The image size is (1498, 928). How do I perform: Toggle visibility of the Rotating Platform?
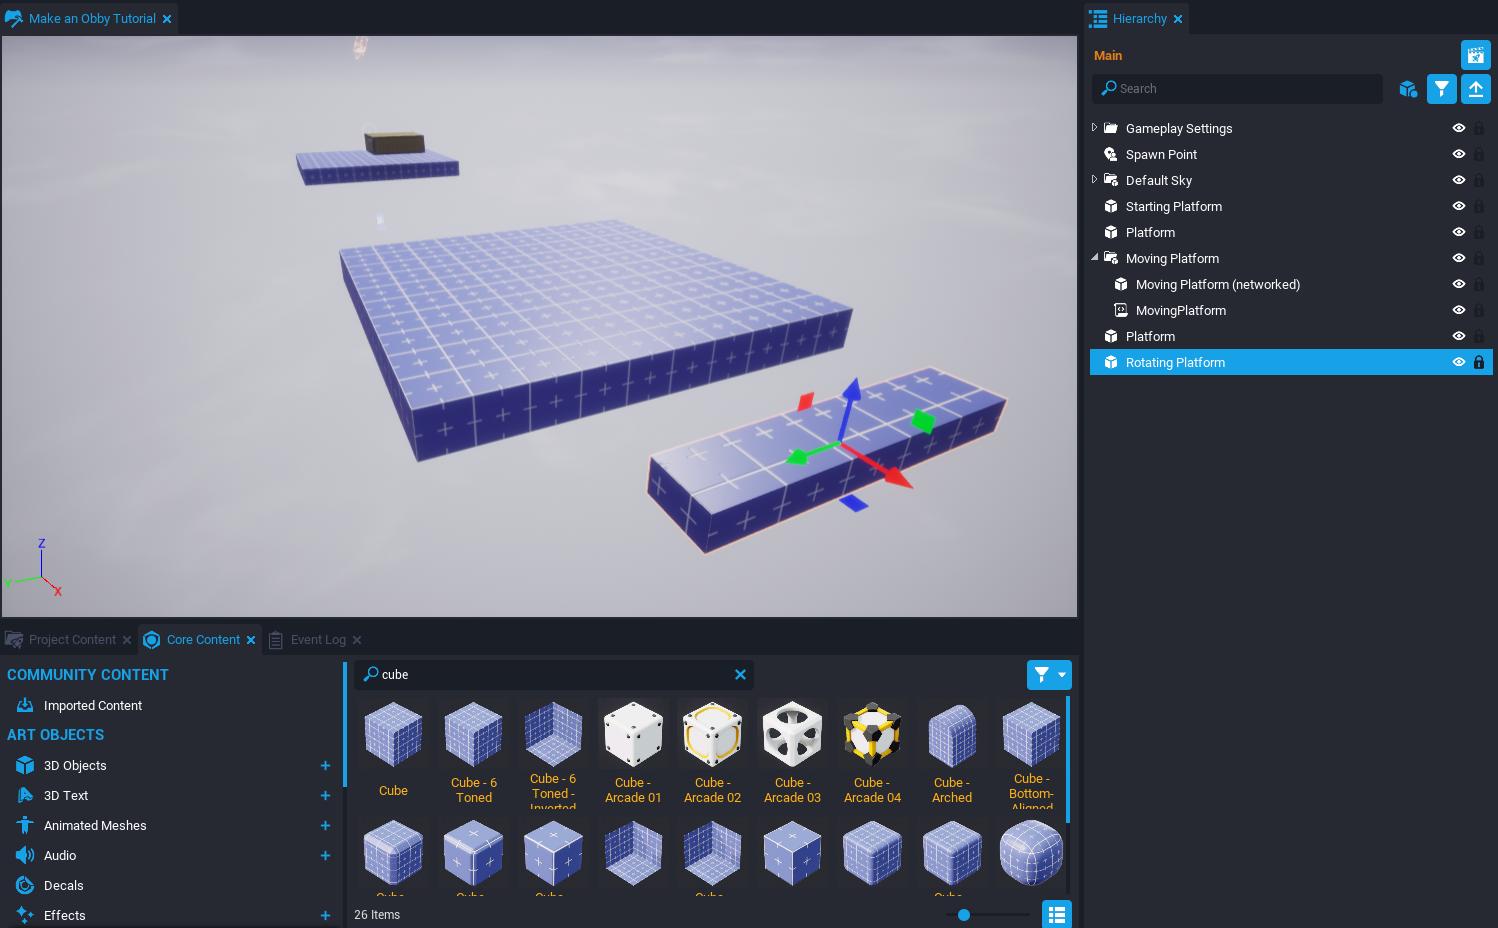pos(1458,362)
